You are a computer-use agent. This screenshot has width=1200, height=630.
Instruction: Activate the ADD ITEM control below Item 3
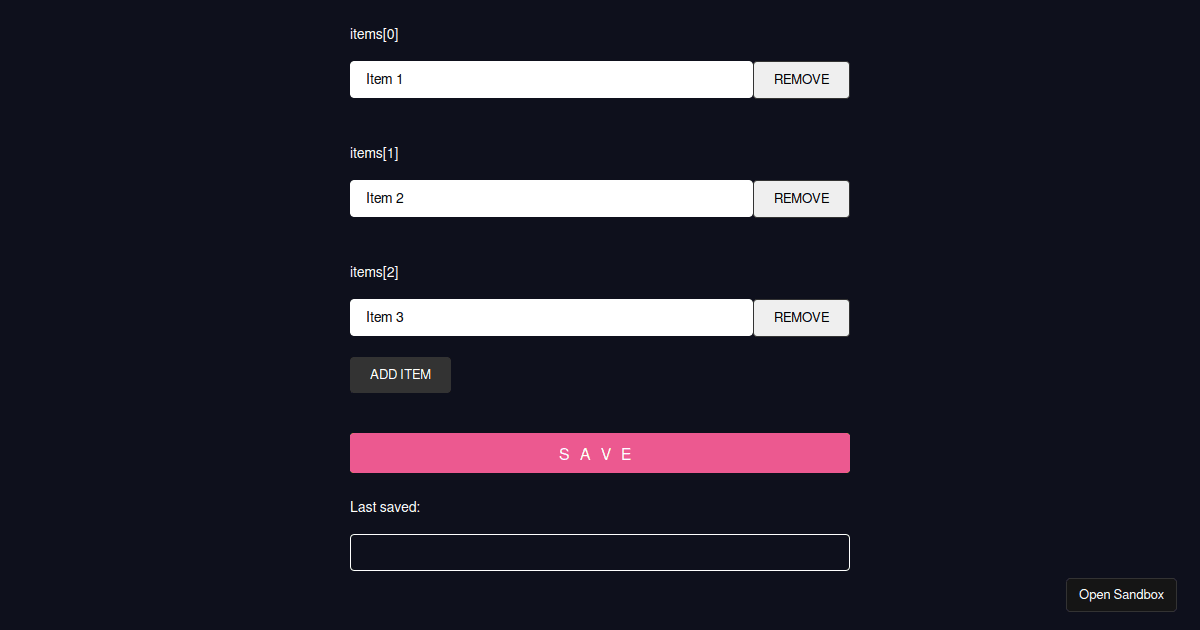400,374
